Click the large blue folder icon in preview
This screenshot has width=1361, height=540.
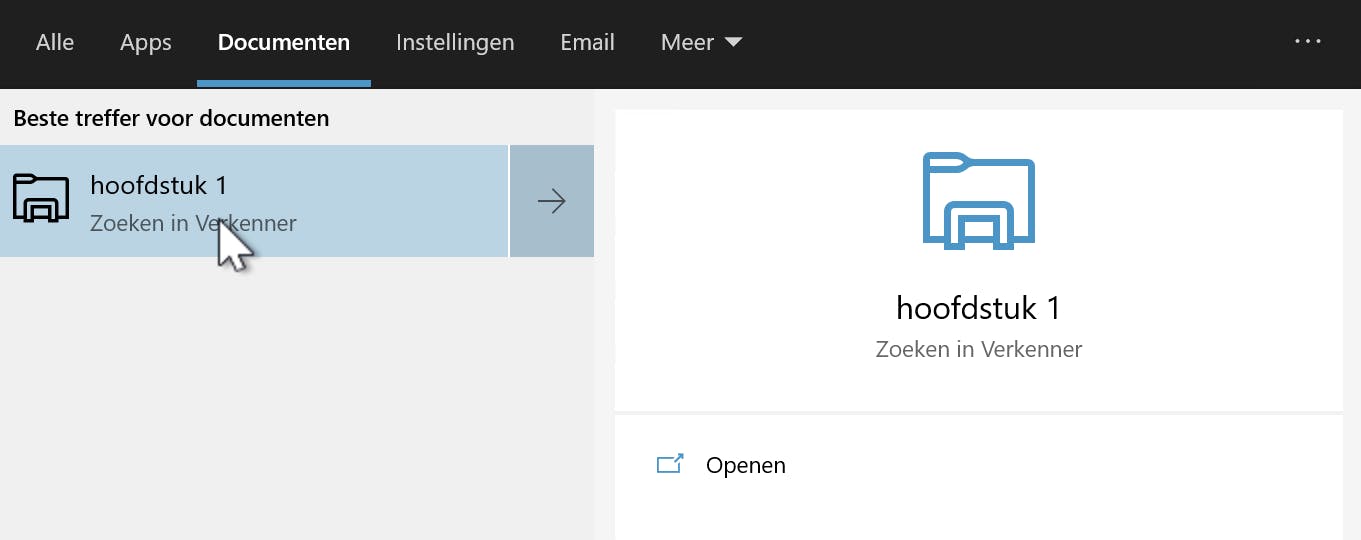coord(978,202)
